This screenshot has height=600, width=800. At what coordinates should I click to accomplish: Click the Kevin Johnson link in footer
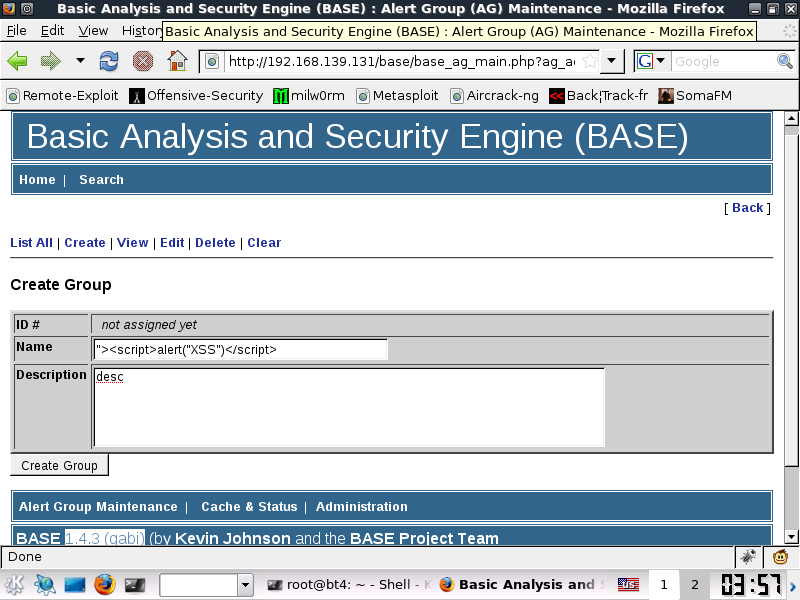(233, 538)
